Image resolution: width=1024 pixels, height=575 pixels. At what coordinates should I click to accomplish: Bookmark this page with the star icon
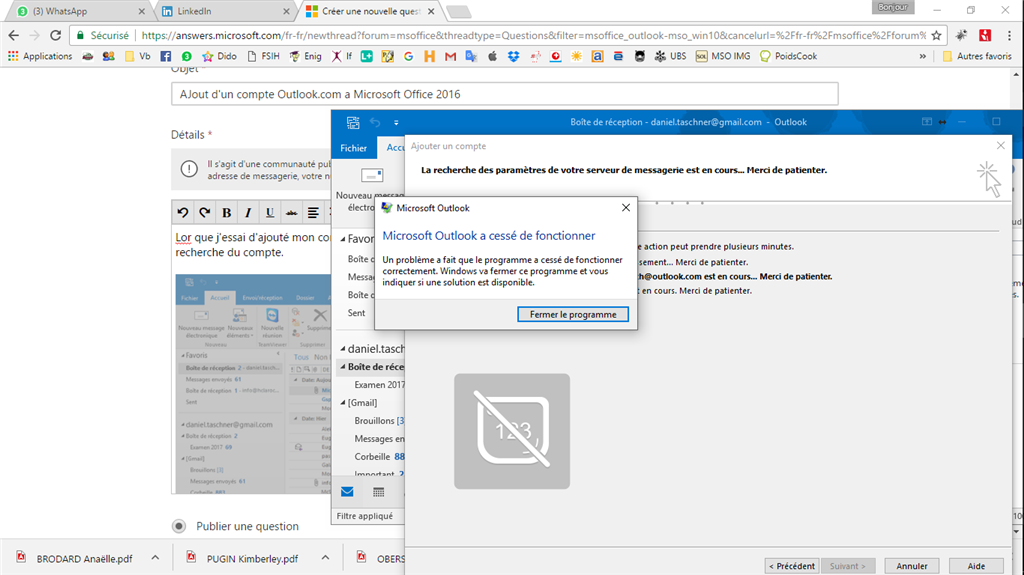click(x=936, y=35)
